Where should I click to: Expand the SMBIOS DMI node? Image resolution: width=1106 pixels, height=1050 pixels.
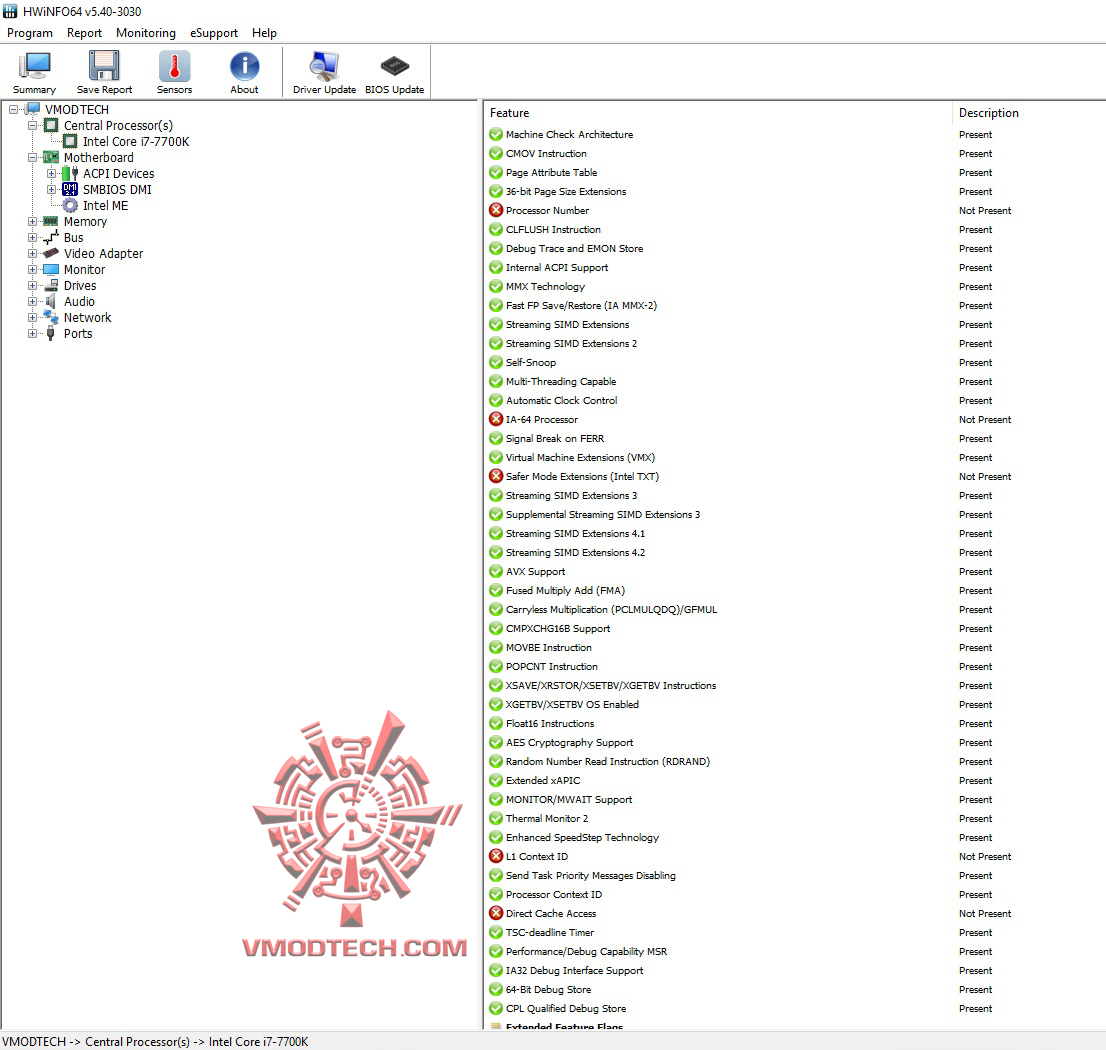click(51, 189)
